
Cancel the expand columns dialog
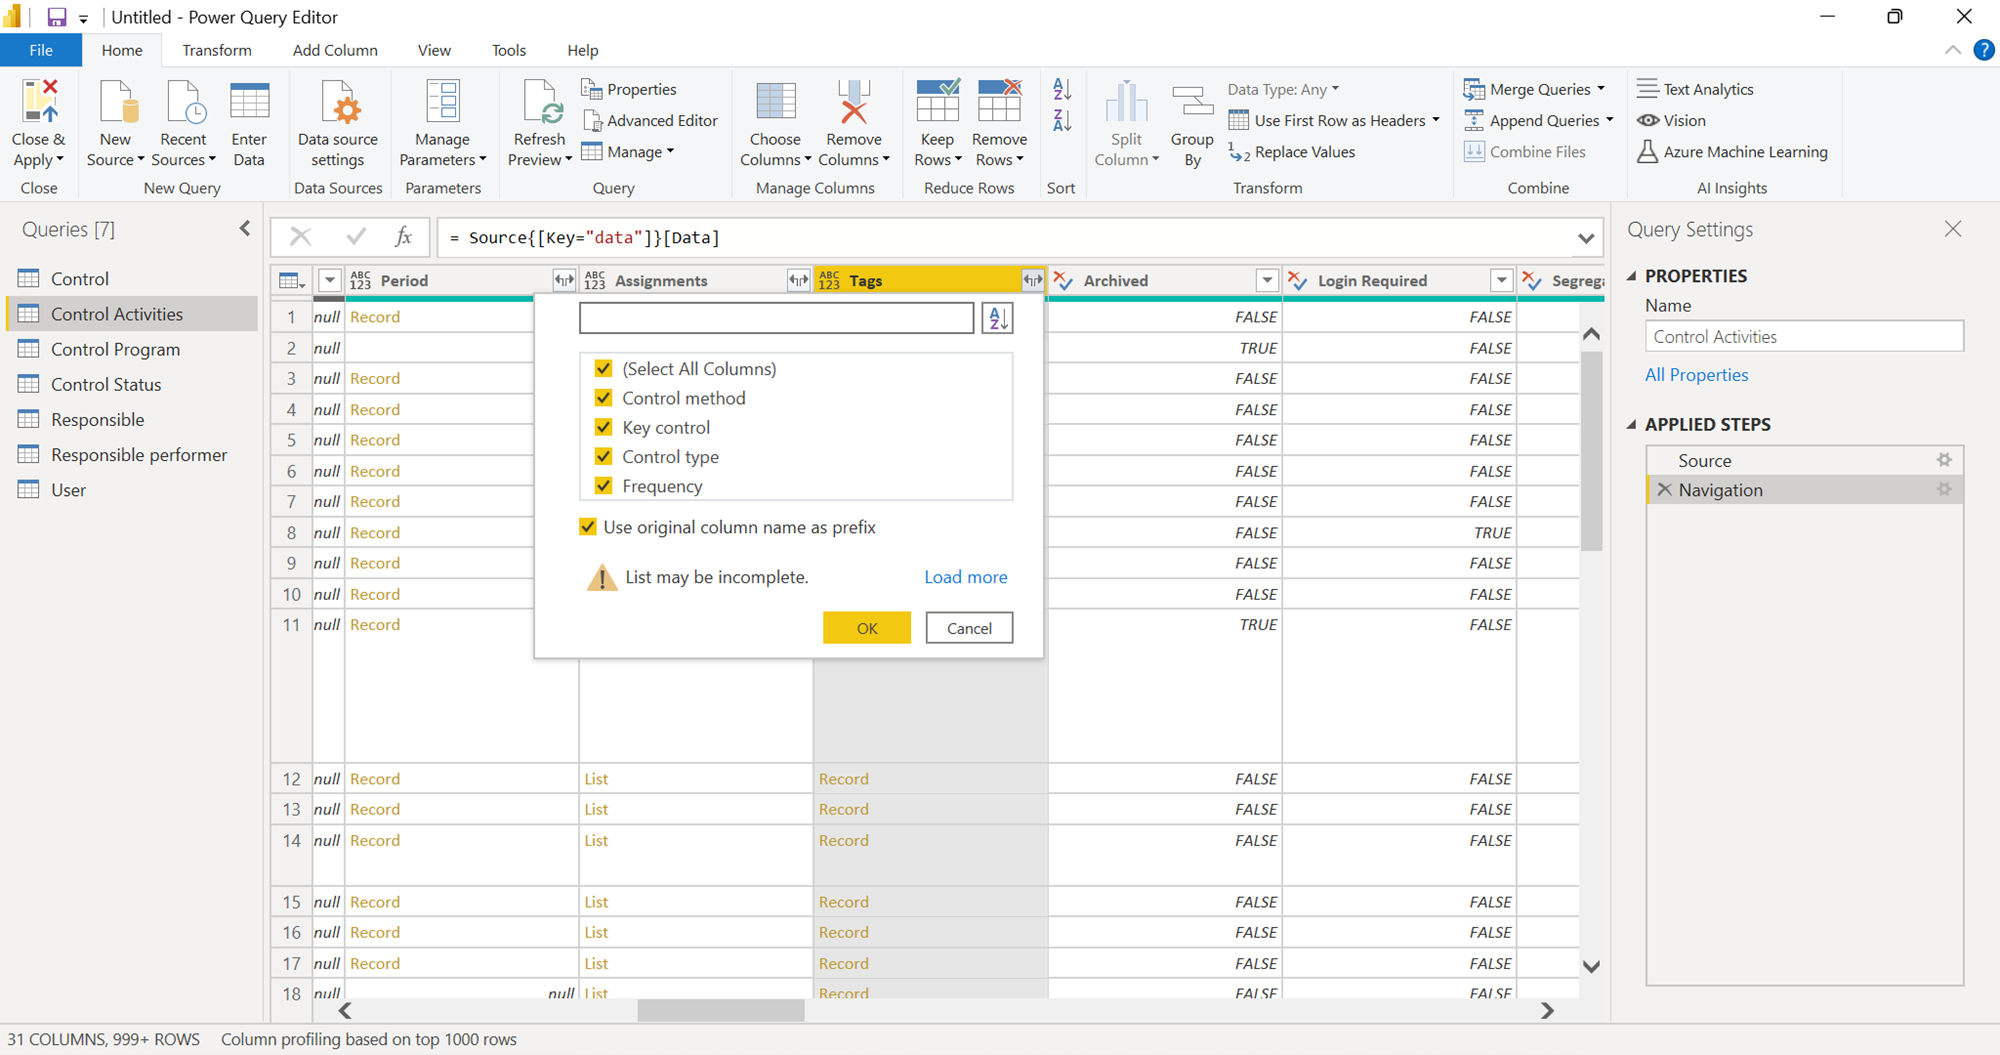point(969,628)
